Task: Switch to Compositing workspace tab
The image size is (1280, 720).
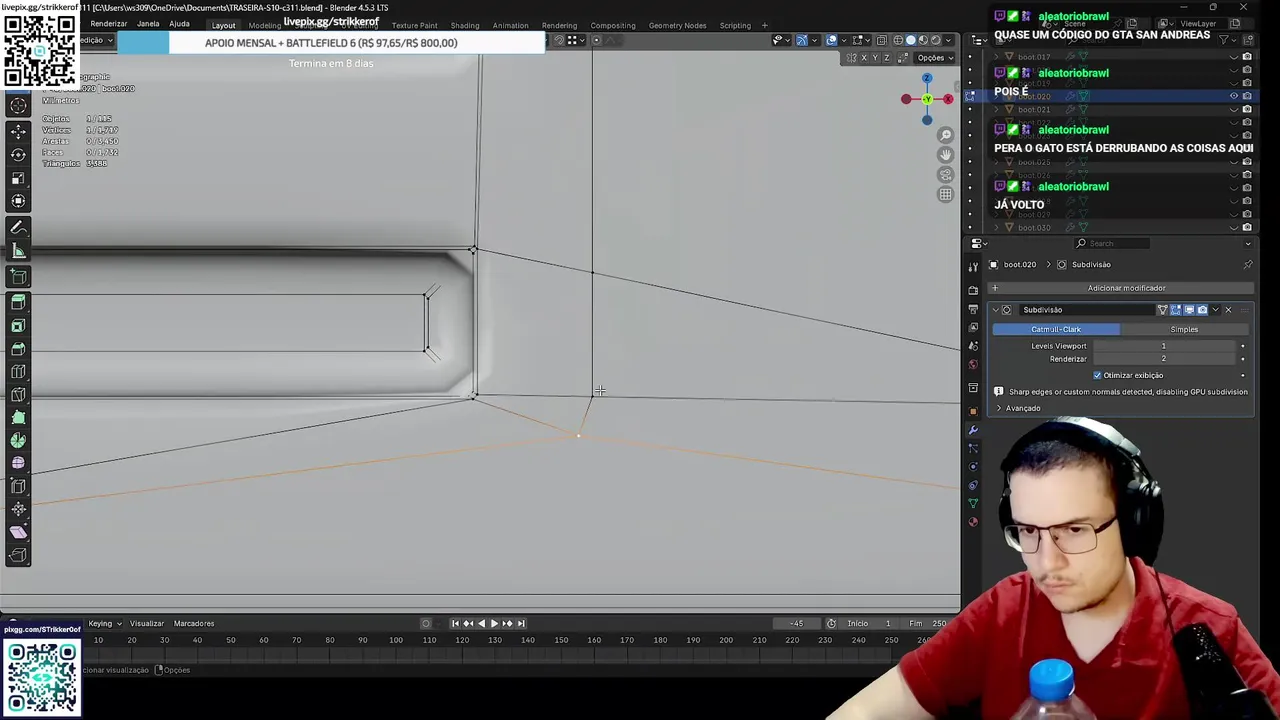Action: [x=613, y=25]
